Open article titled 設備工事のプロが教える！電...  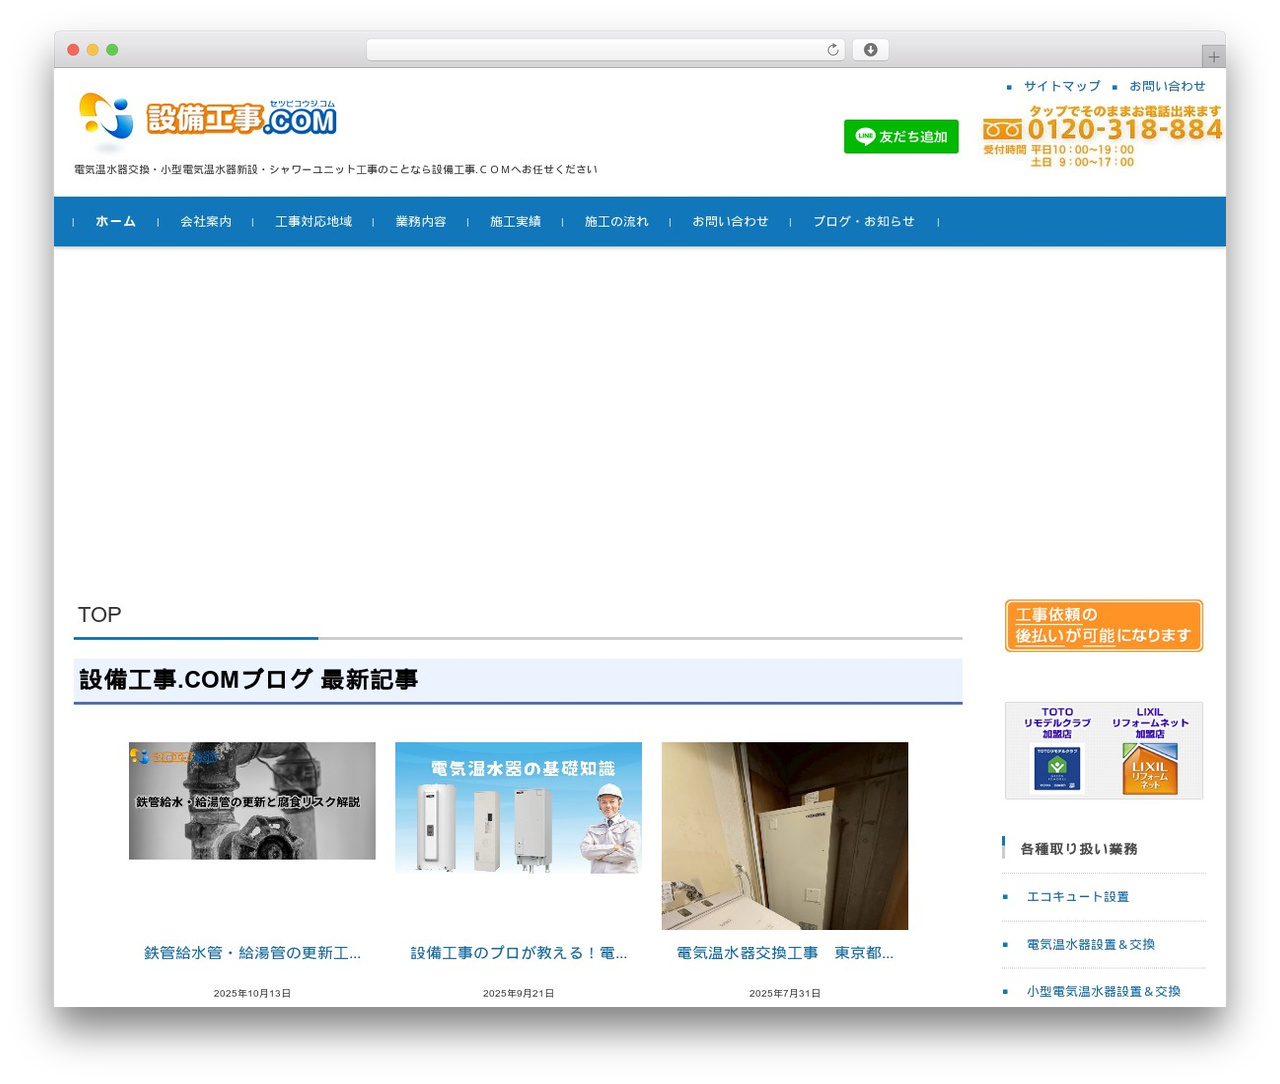tap(519, 953)
